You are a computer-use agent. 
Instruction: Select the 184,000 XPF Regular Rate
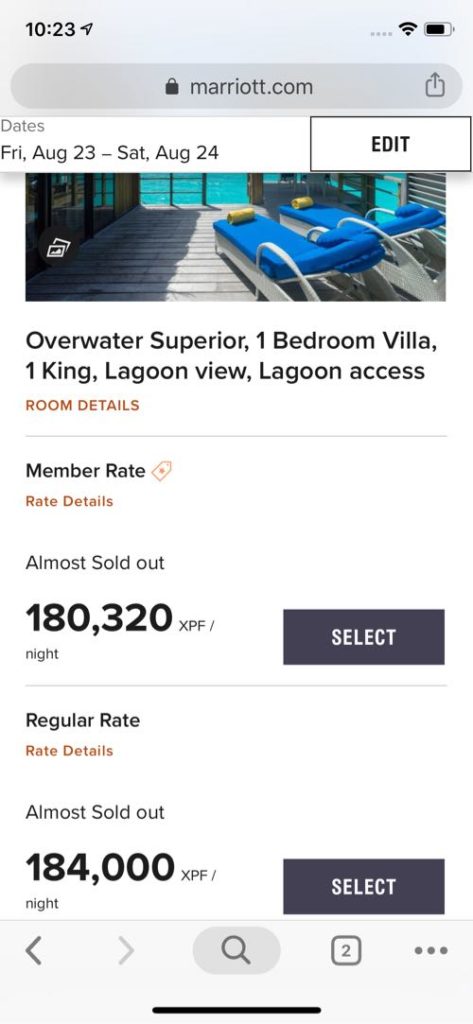(x=364, y=886)
